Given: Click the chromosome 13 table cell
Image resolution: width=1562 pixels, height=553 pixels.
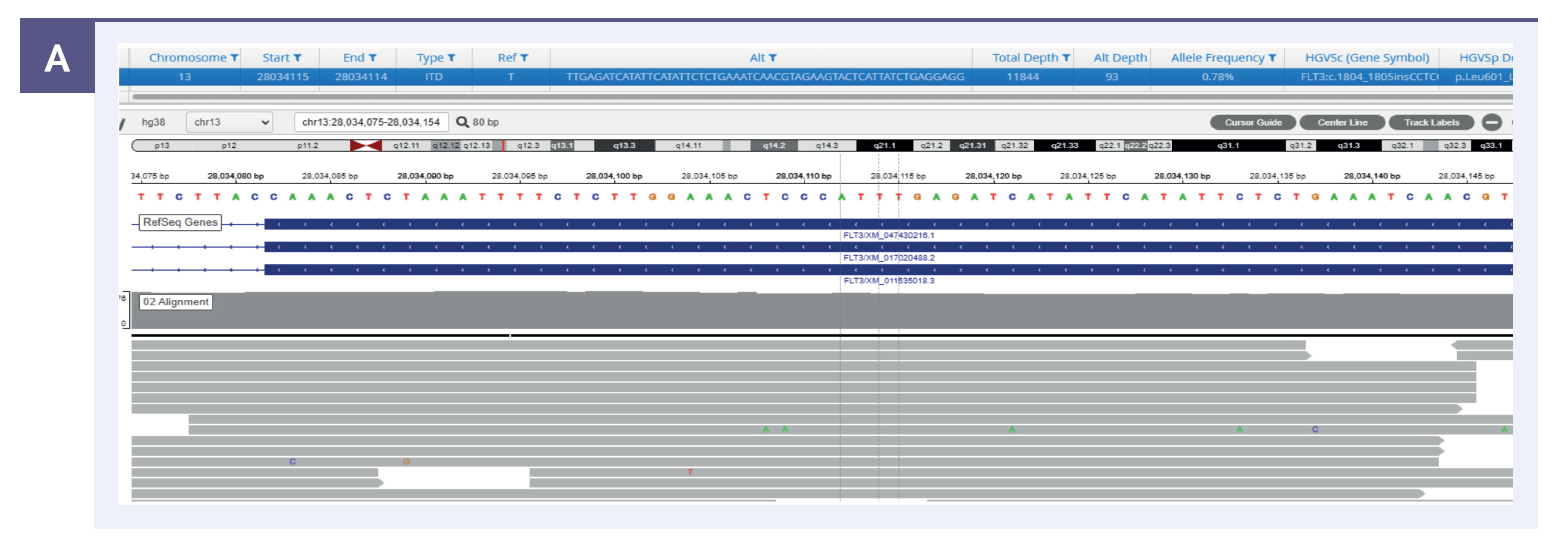Looking at the screenshot, I should (x=185, y=76).
